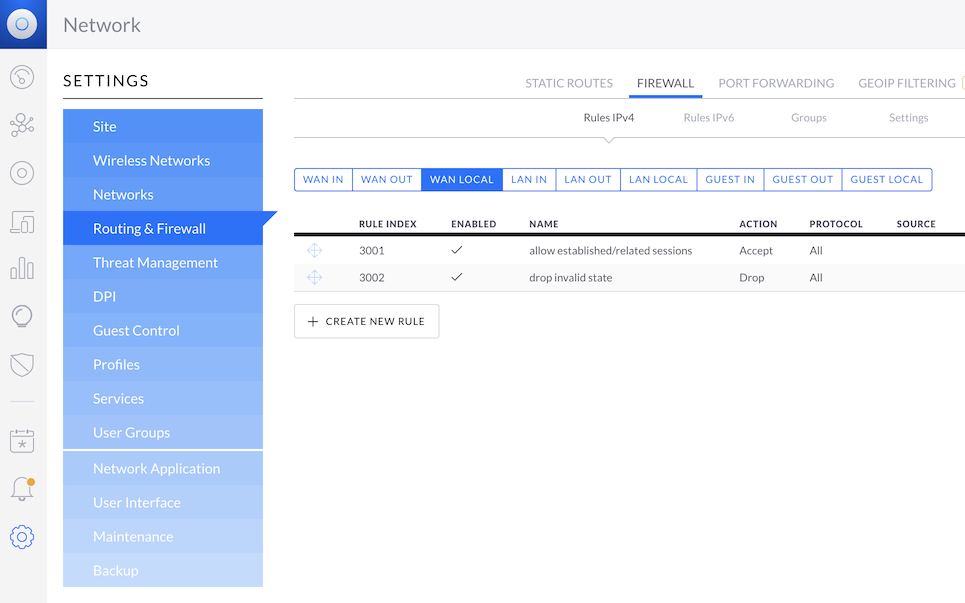The image size is (965, 603).
Task: Select the LAN IN rule set
Action: tap(529, 180)
